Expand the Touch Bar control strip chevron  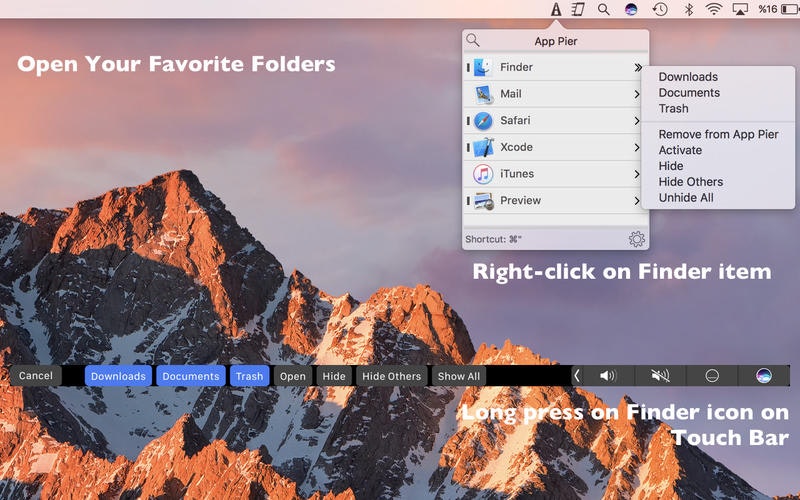(577, 376)
